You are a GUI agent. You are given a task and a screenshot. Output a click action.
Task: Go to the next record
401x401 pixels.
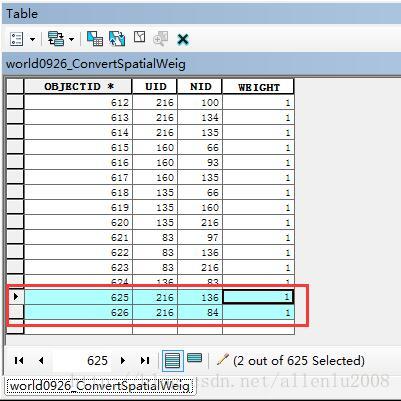pyautogui.click(x=123, y=360)
